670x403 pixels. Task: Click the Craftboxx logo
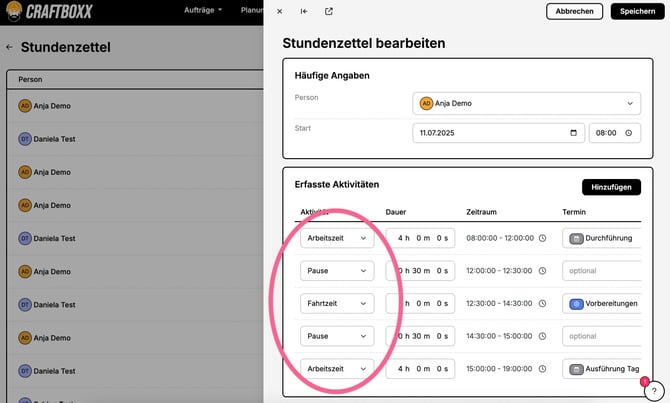[50, 11]
